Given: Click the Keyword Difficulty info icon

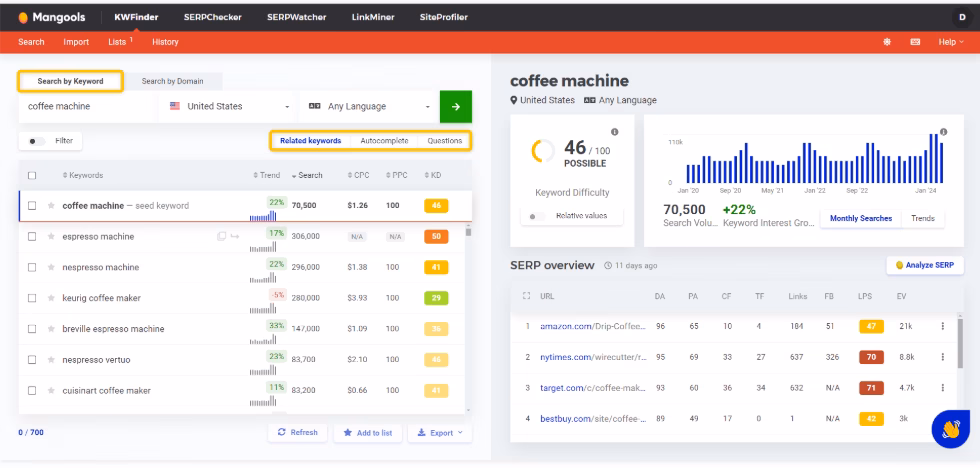Looking at the screenshot, I should pyautogui.click(x=614, y=133).
